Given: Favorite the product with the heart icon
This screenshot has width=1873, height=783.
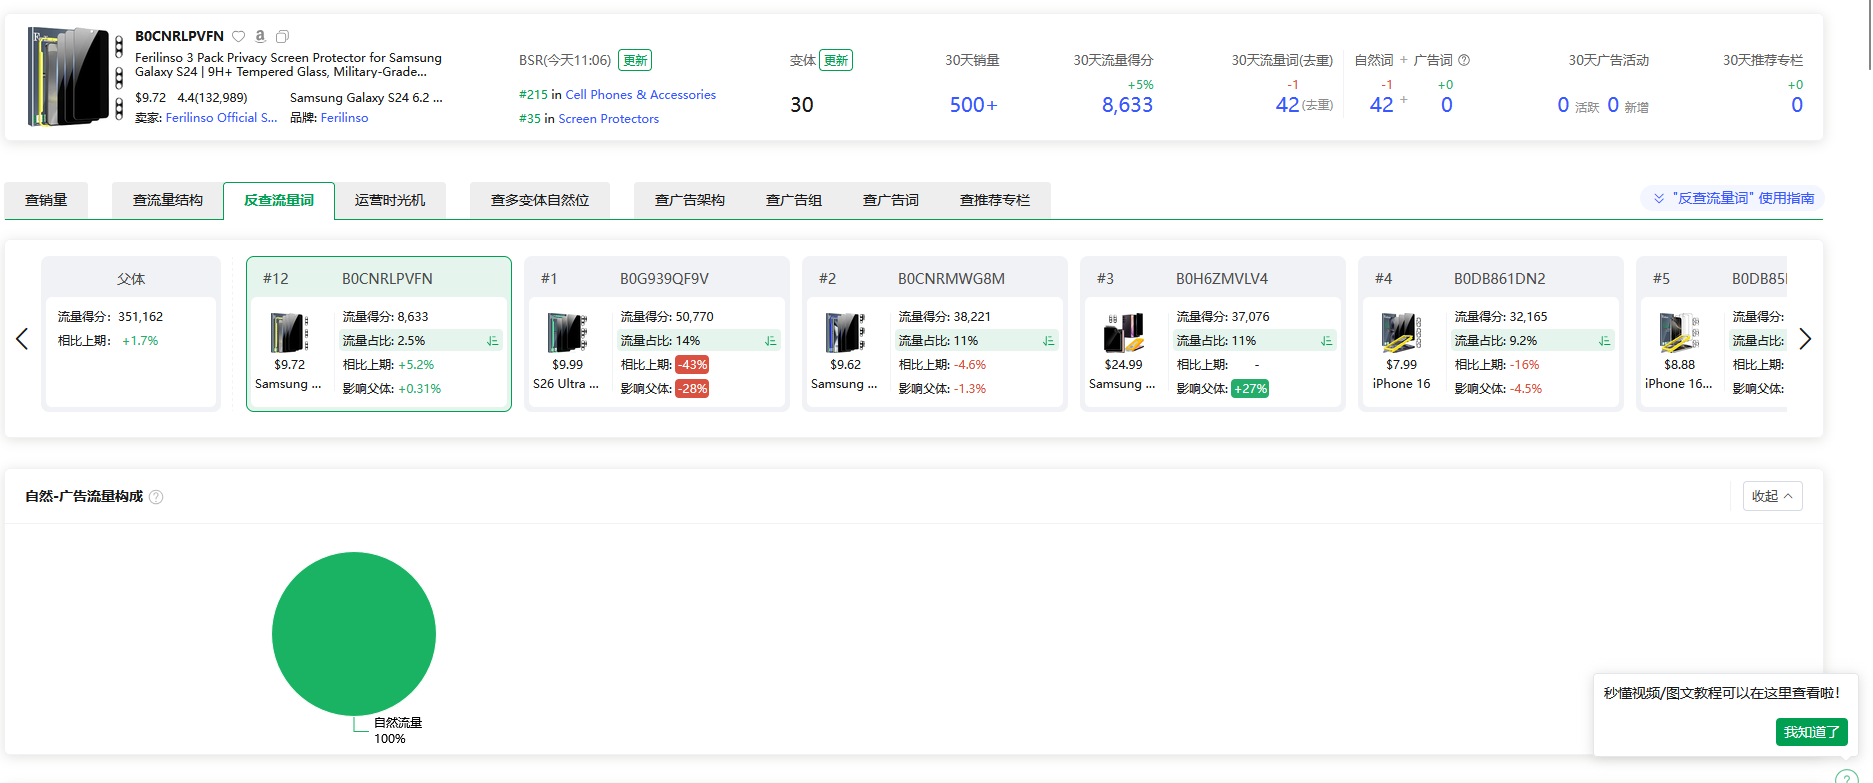Looking at the screenshot, I should (238, 37).
